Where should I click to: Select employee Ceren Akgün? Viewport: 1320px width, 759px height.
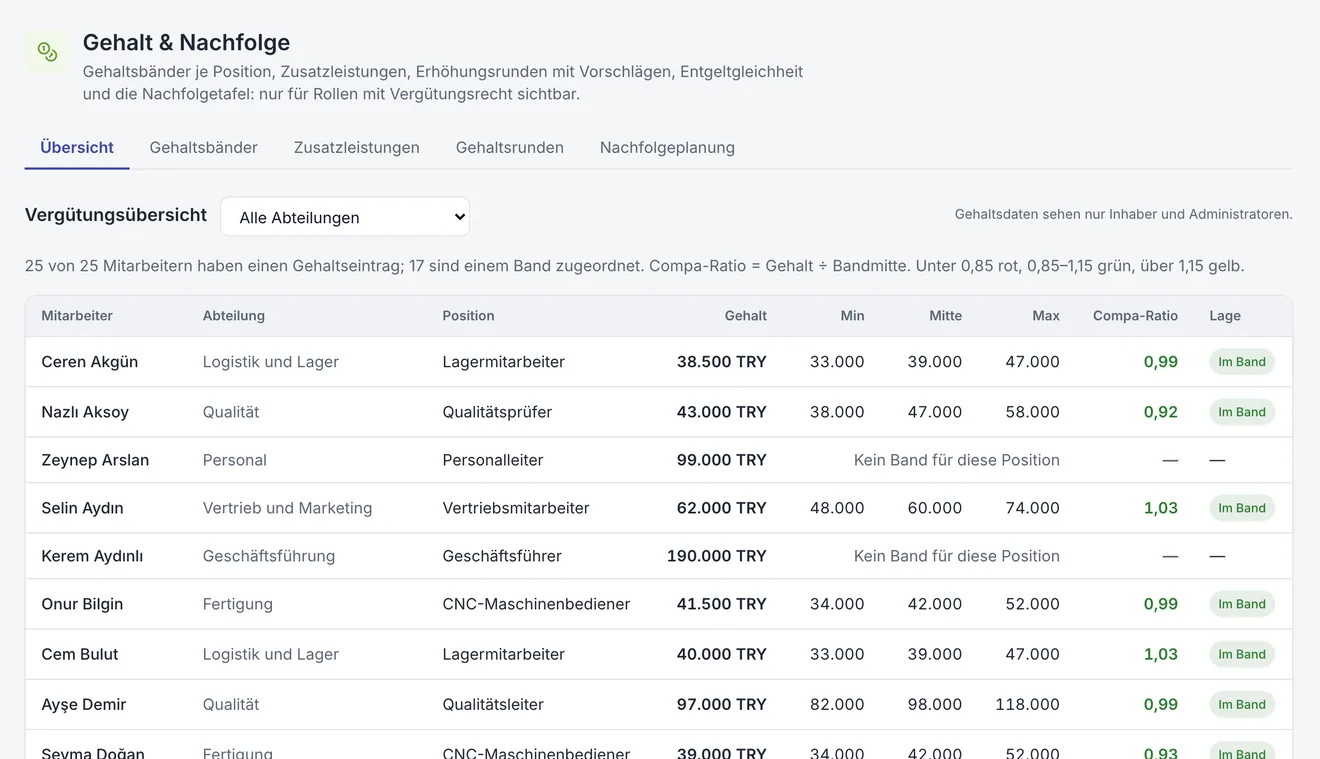click(x=90, y=362)
